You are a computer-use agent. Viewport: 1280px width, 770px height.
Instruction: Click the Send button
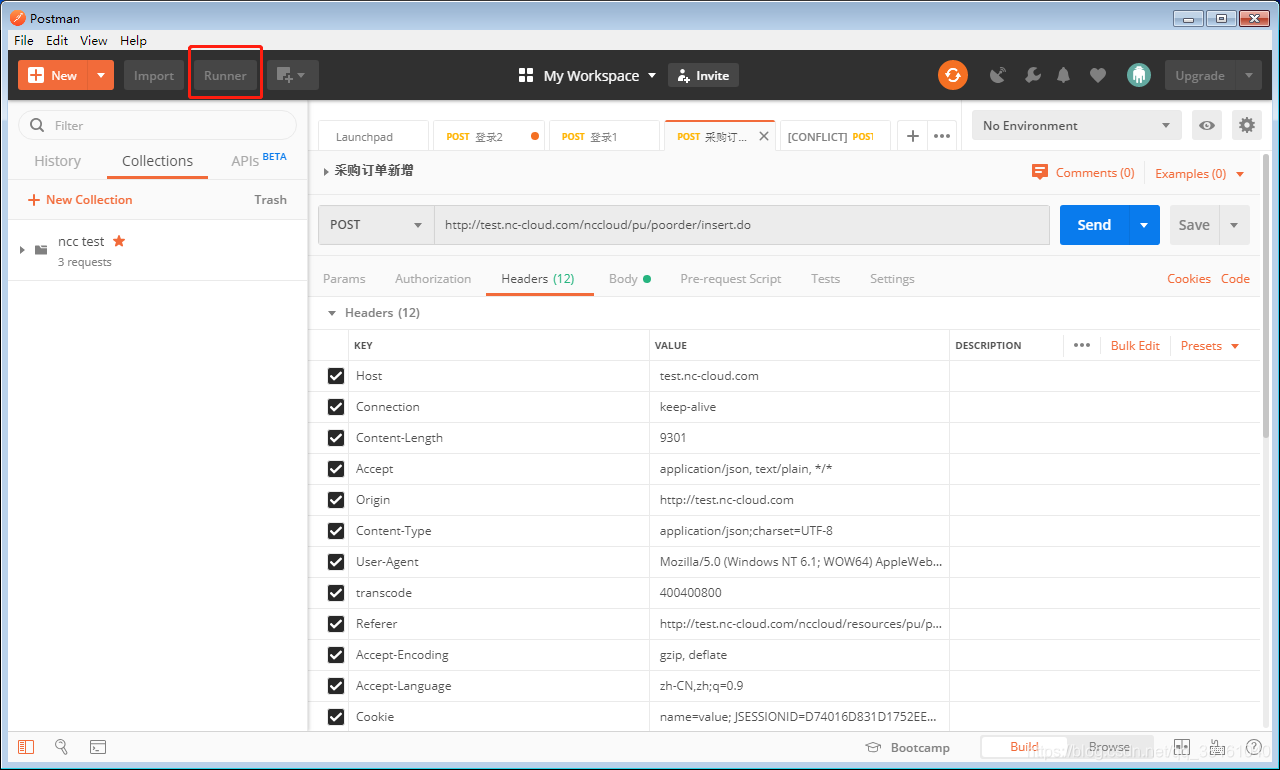pos(1094,225)
